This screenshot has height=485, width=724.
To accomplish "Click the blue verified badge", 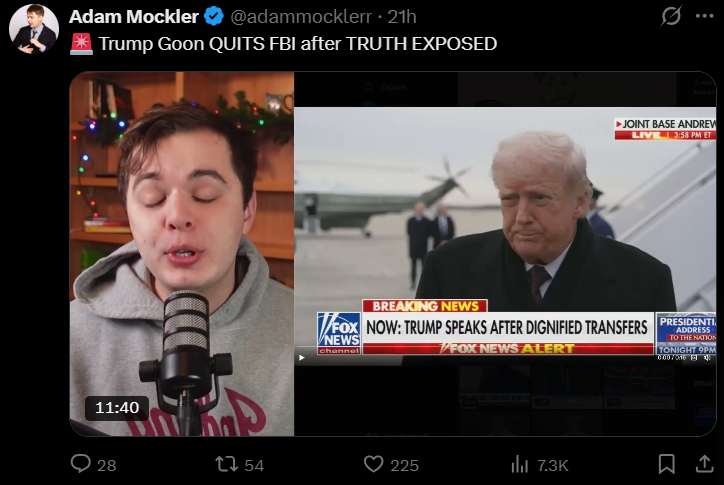I will [x=214, y=17].
